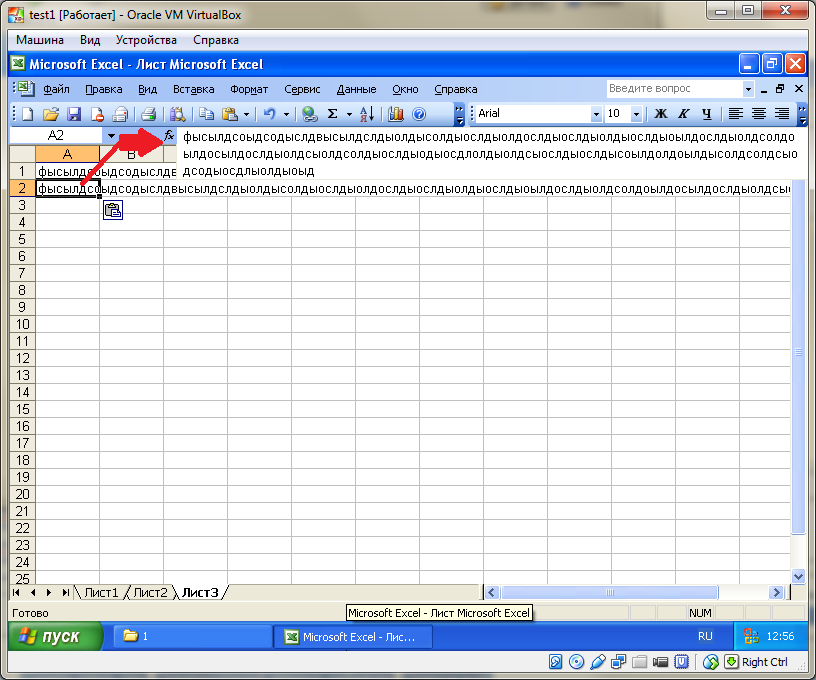Click the пуск Start button
This screenshot has width=816, height=680.
coord(56,636)
